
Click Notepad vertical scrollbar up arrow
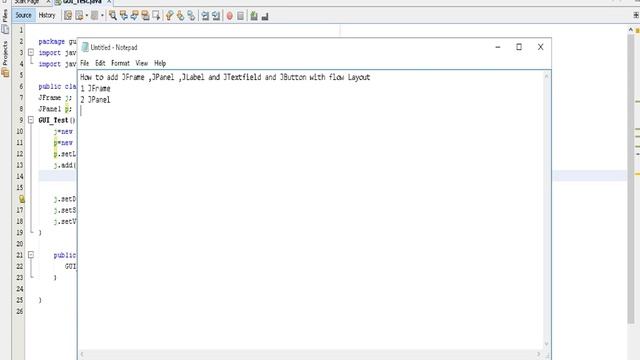[x=547, y=76]
